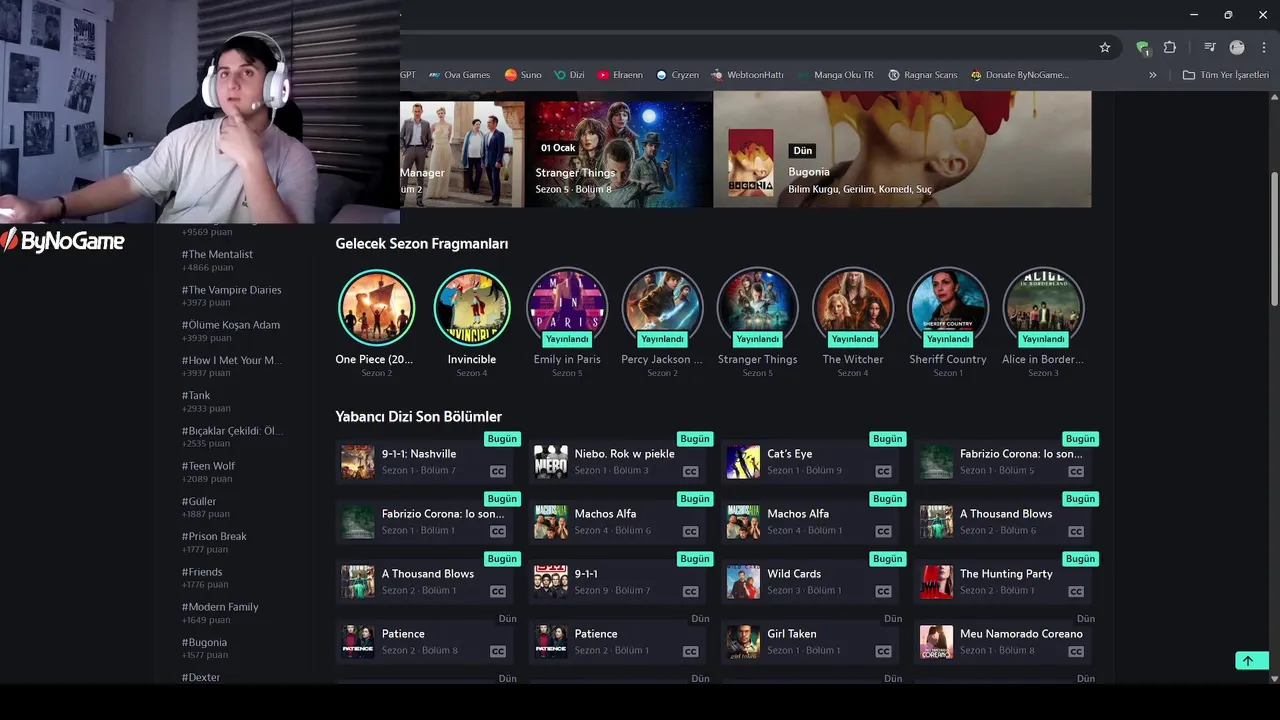
Task: Bookmark this page with the star icon
Action: 1105,47
